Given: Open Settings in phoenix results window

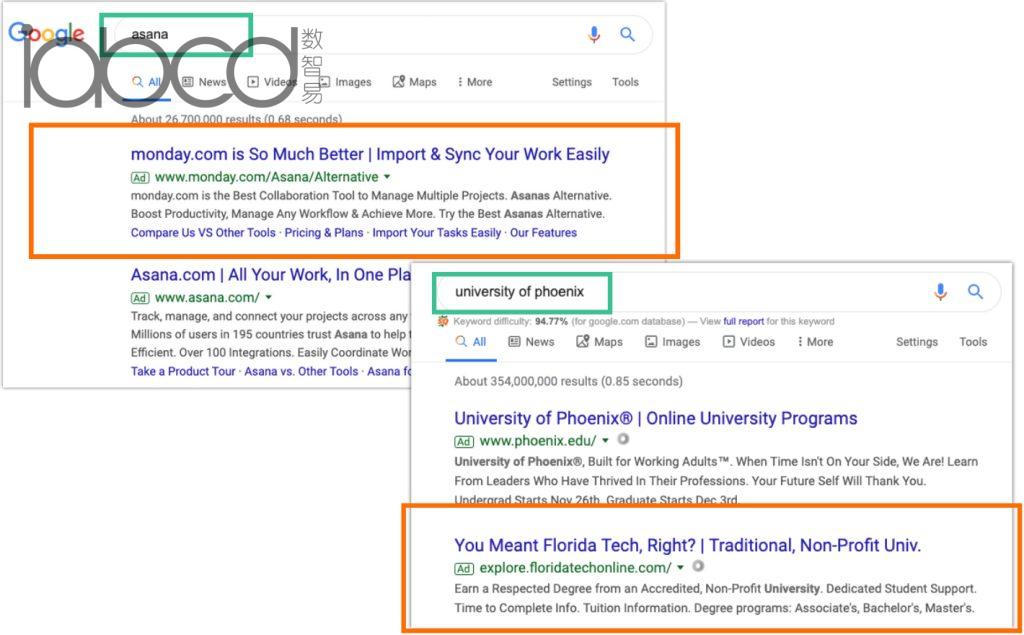Looking at the screenshot, I should point(916,342).
